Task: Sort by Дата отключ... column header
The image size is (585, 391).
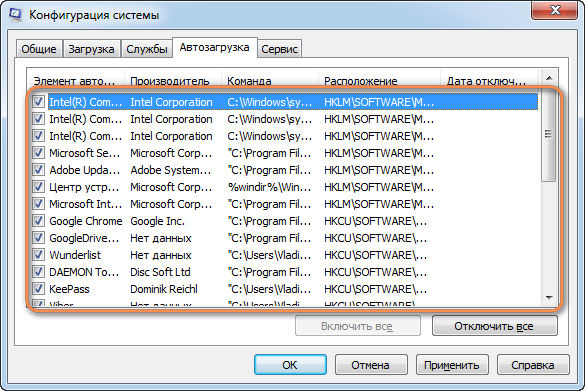Action: pos(489,80)
